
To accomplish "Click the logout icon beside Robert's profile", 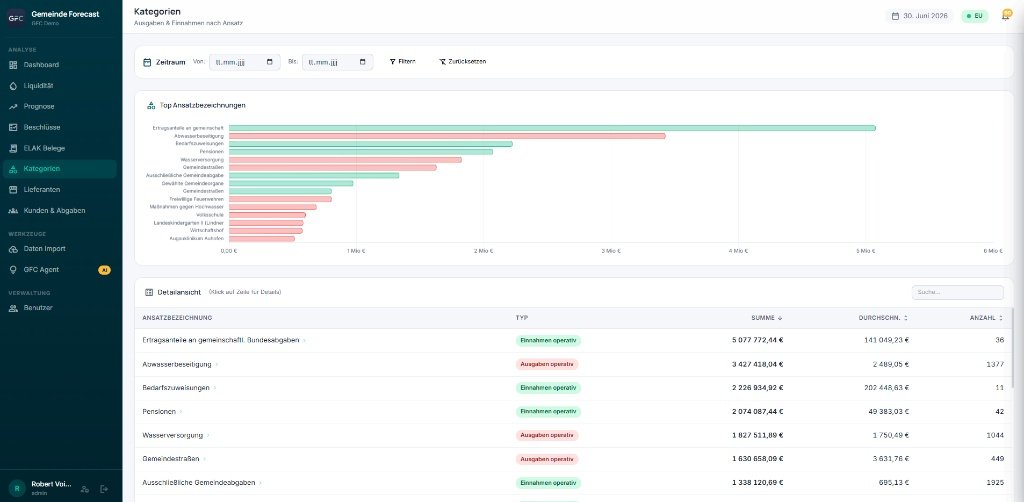I will tap(104, 488).
